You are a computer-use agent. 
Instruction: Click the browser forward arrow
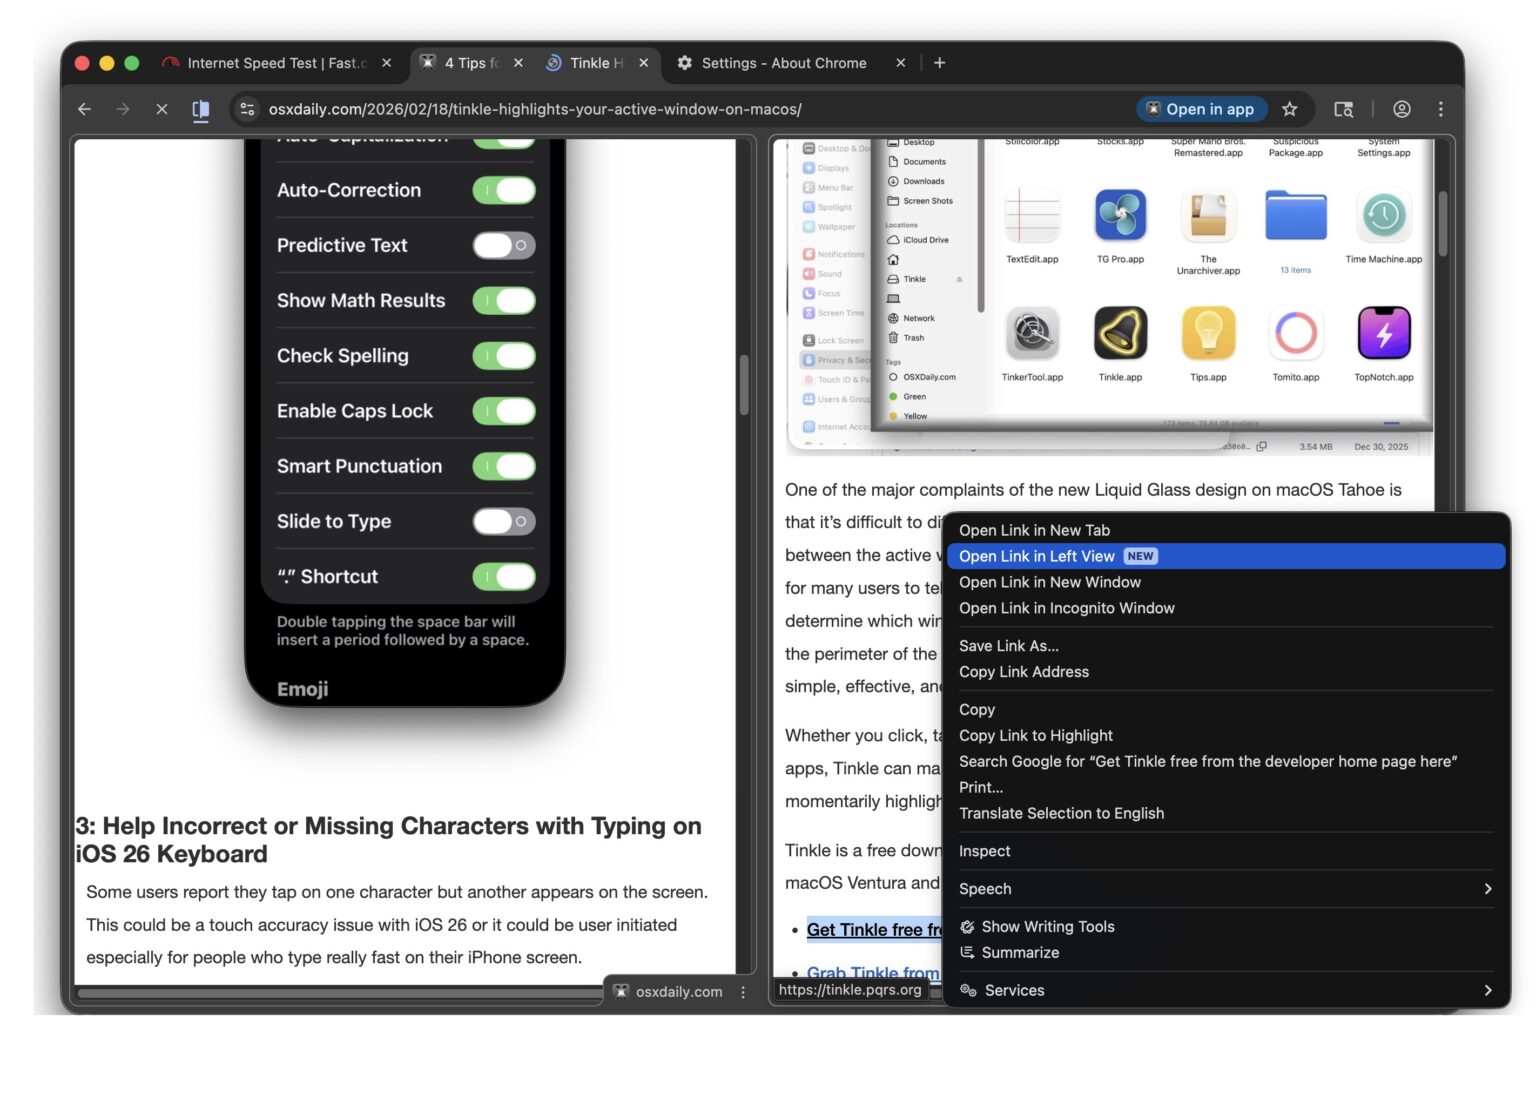(122, 109)
